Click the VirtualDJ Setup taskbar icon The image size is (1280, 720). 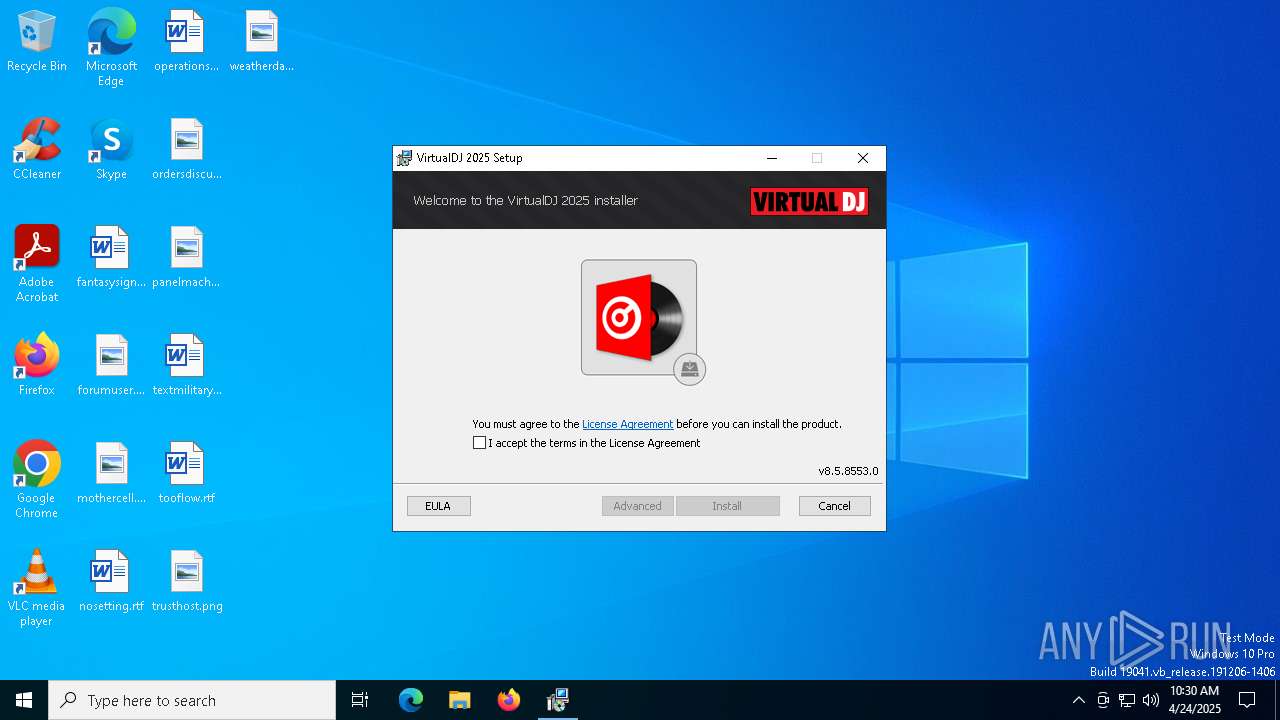tap(558, 700)
